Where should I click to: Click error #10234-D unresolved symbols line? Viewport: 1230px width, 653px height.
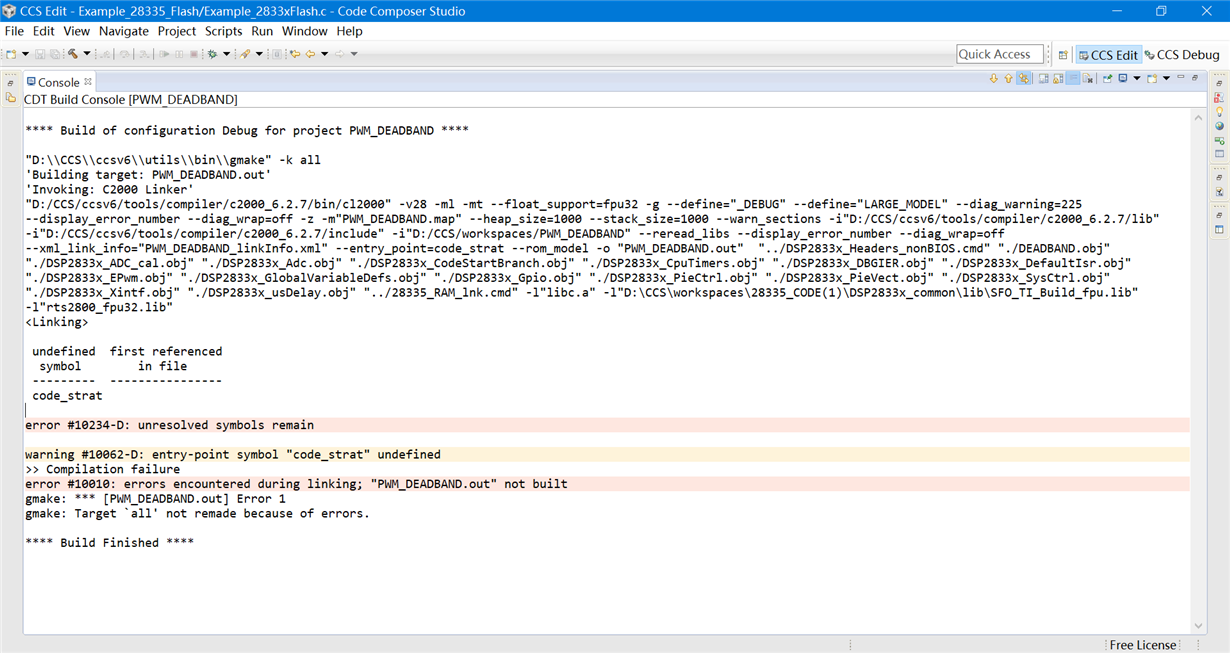tap(607, 425)
